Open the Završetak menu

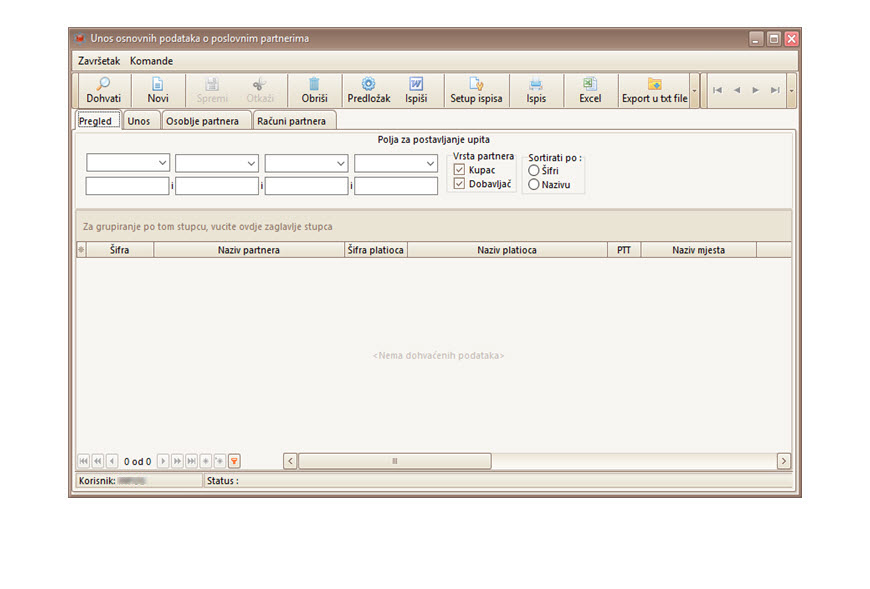99,61
